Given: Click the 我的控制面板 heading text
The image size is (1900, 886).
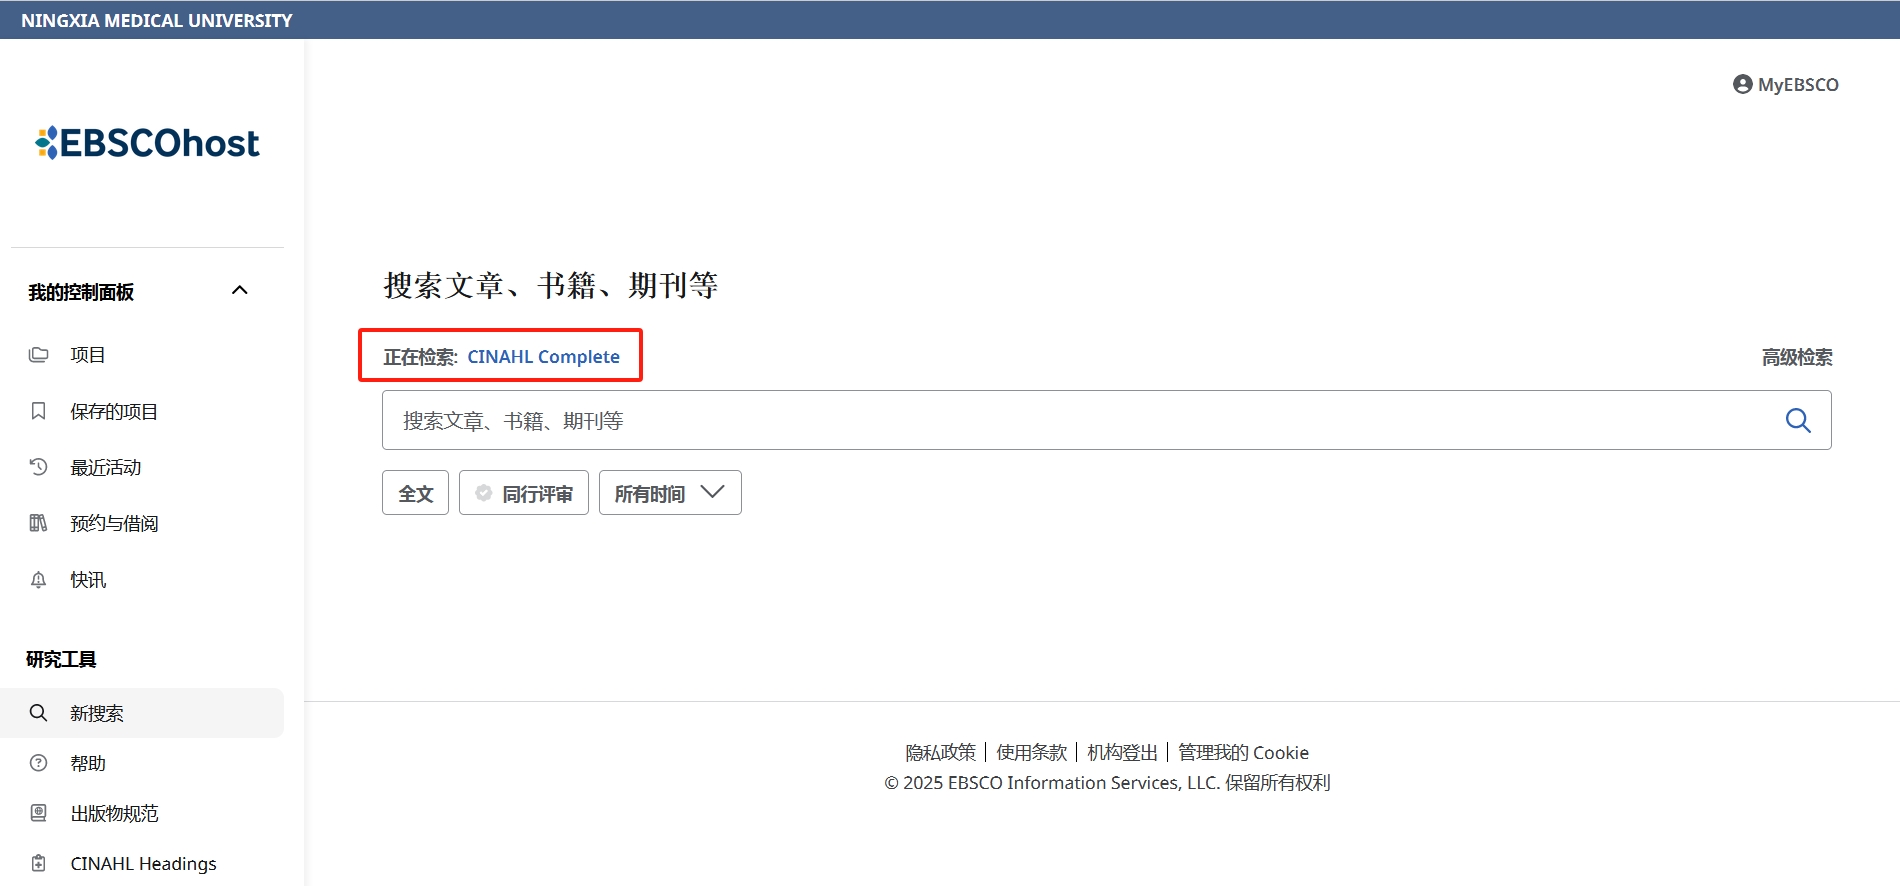Looking at the screenshot, I should [x=81, y=292].
